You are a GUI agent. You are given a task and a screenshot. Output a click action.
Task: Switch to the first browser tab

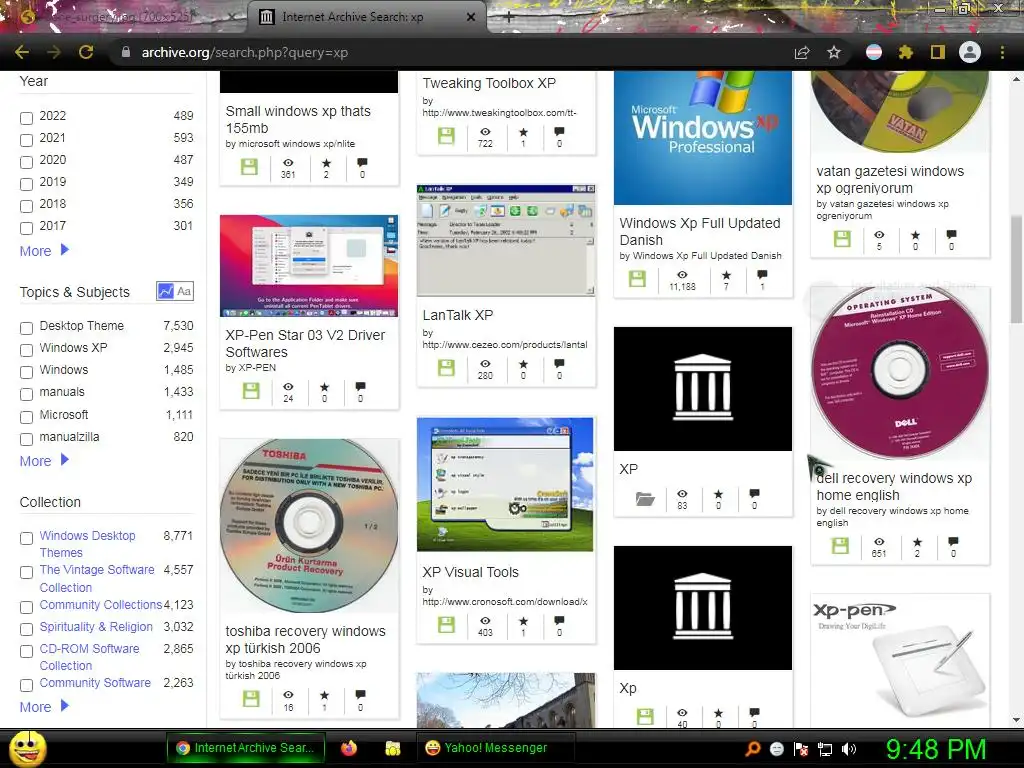124,17
